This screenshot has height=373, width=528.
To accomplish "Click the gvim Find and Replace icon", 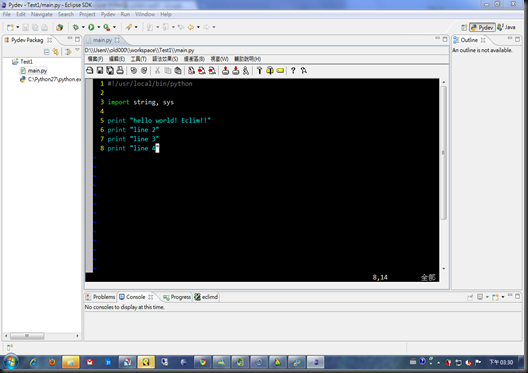I will click(191, 70).
